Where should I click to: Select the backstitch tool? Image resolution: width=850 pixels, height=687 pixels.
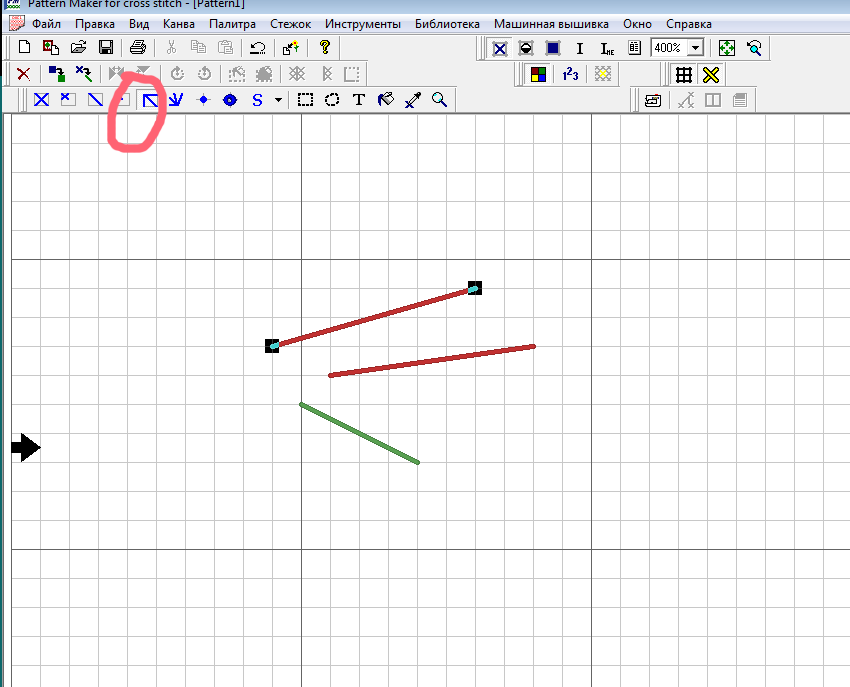coord(150,100)
